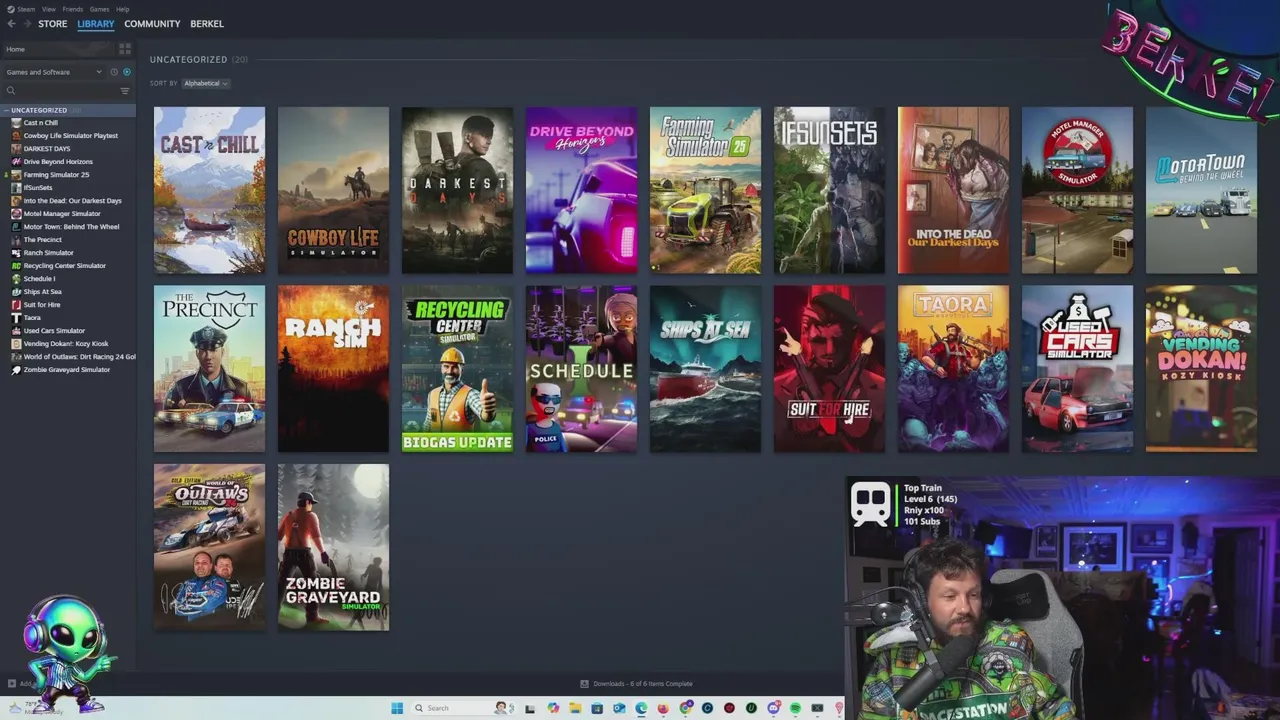Open the Suit for Hire cover
This screenshot has height=720, width=1280.
point(829,369)
